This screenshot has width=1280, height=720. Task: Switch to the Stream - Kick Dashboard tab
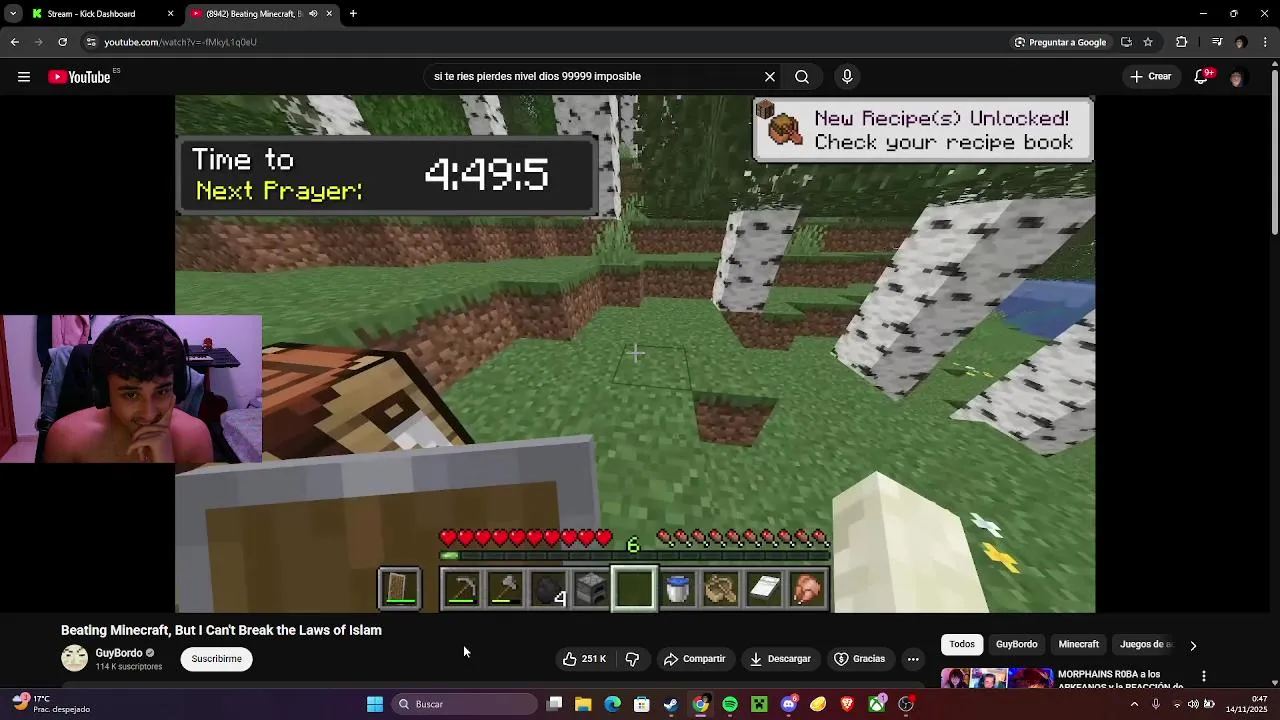[x=92, y=14]
